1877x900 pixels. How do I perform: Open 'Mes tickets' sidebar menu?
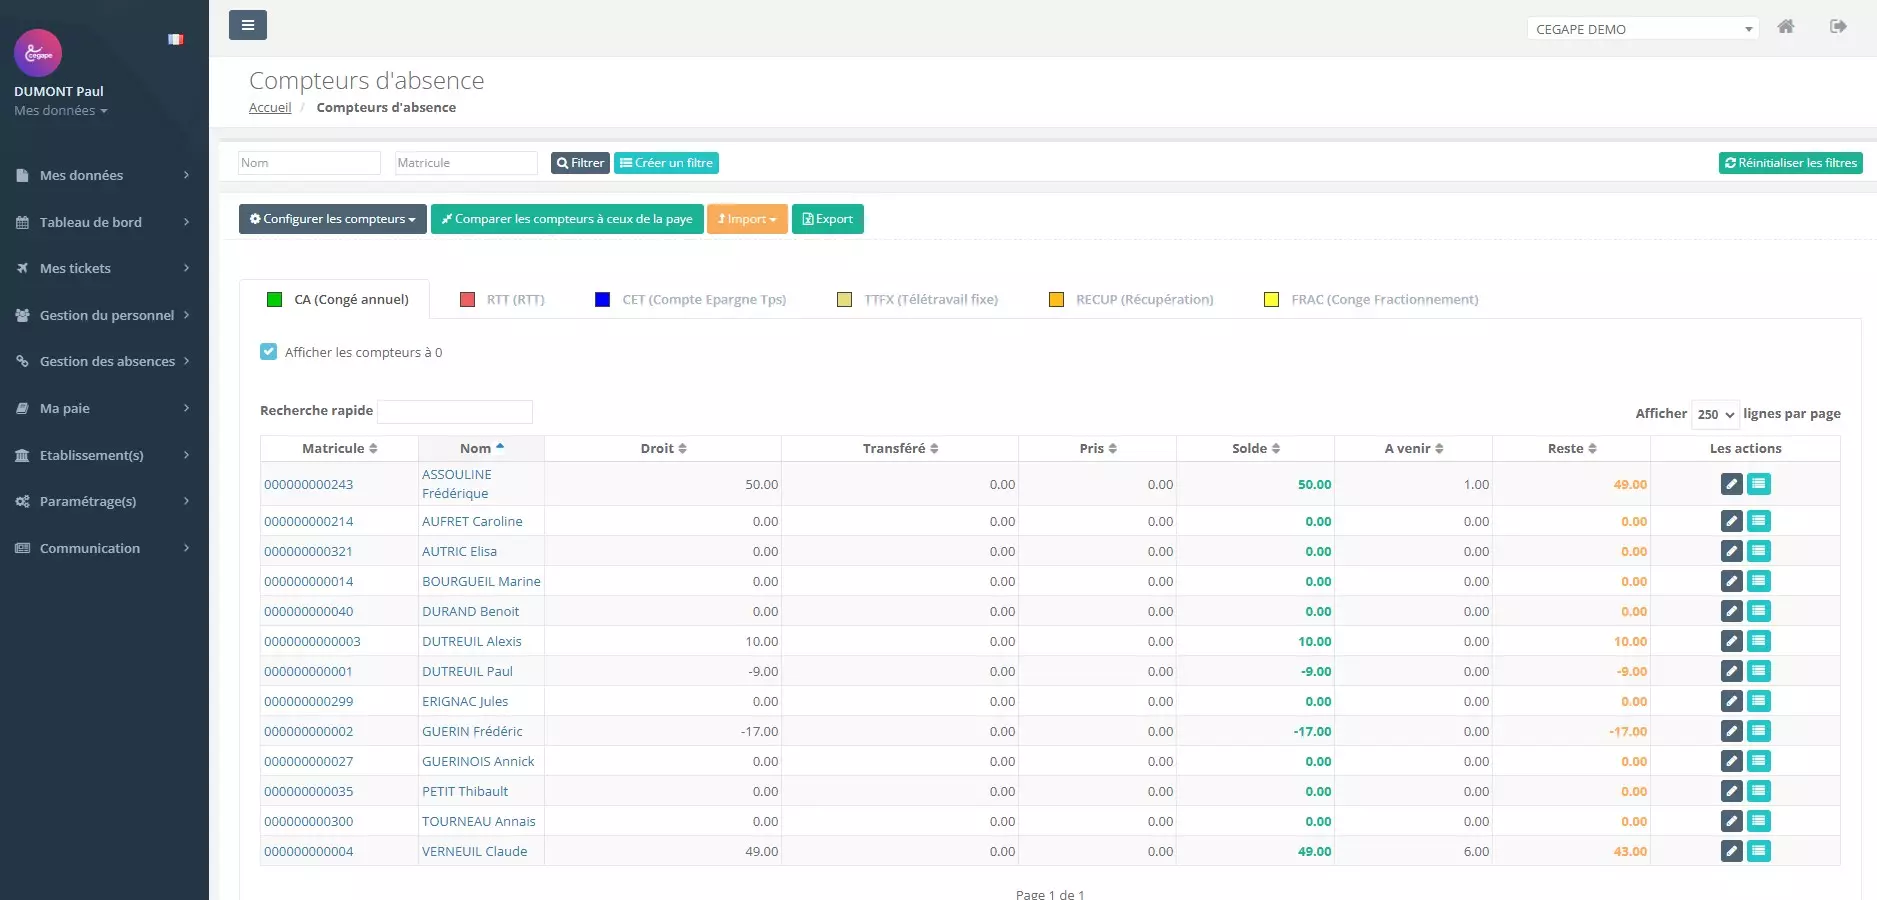(104, 268)
